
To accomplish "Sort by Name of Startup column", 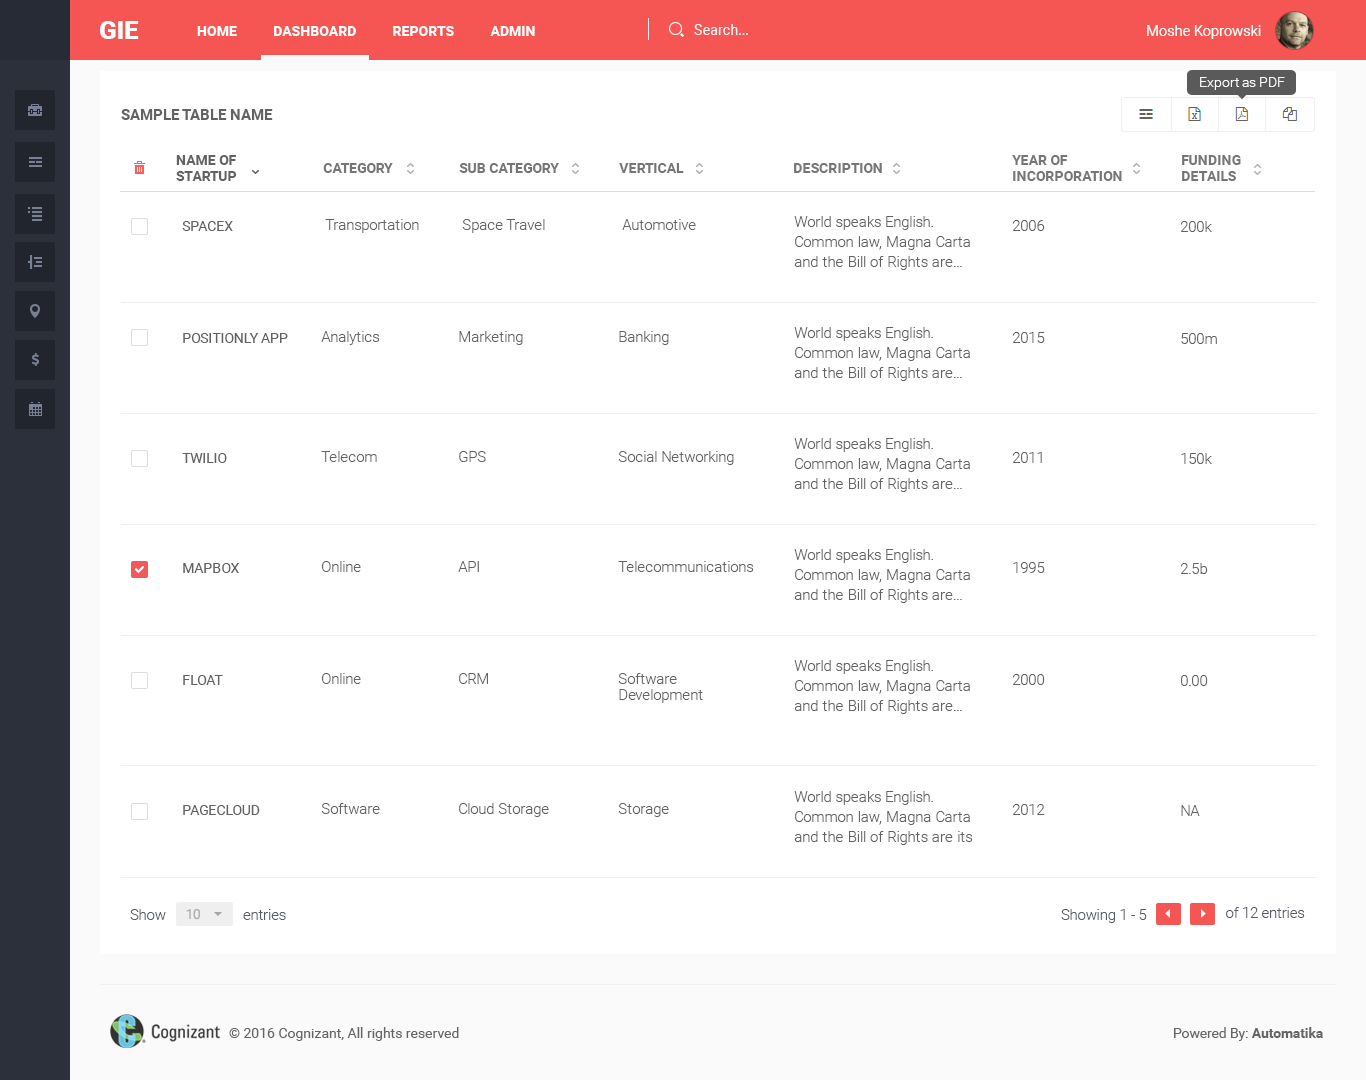I will tap(255, 172).
